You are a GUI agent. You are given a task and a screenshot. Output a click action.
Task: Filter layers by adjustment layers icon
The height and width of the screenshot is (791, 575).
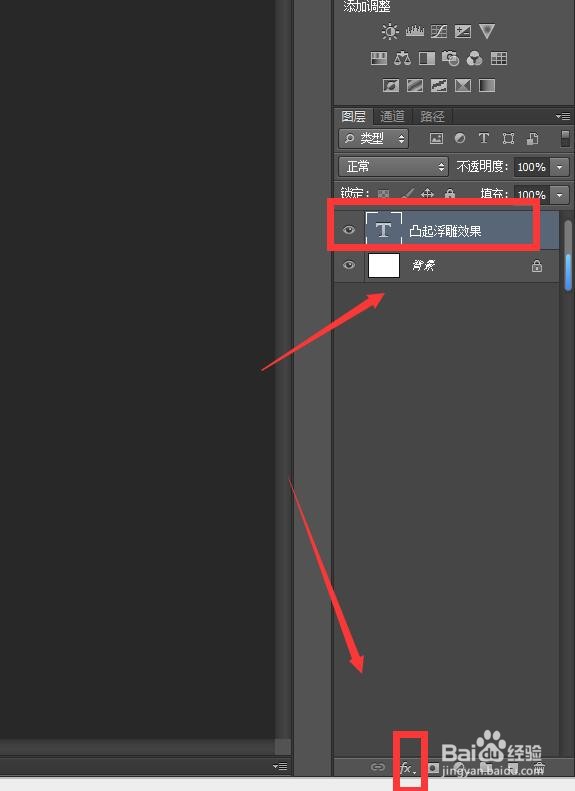[459, 138]
